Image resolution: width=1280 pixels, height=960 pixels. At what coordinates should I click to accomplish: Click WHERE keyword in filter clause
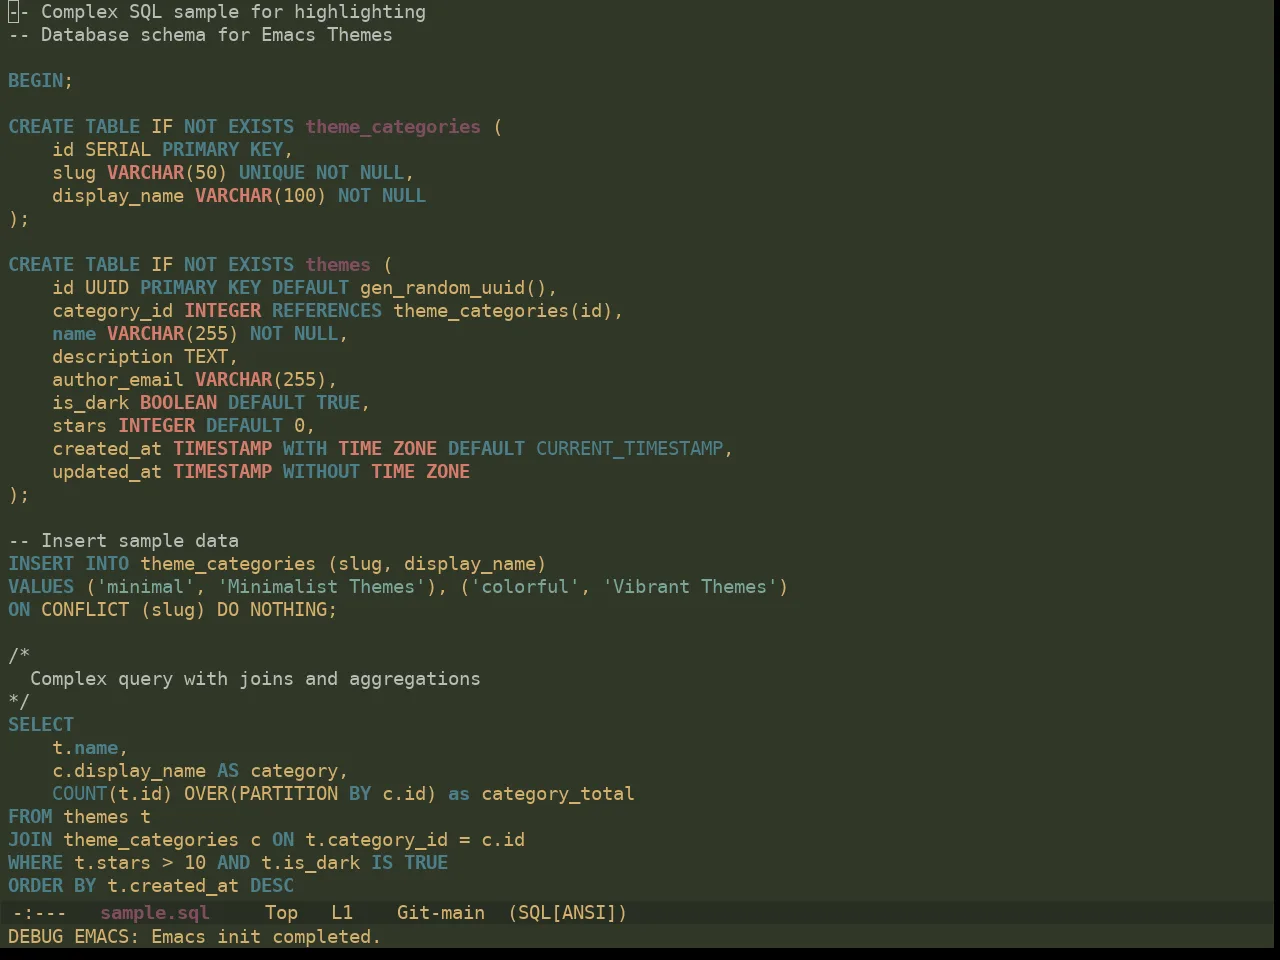pyautogui.click(x=35, y=862)
